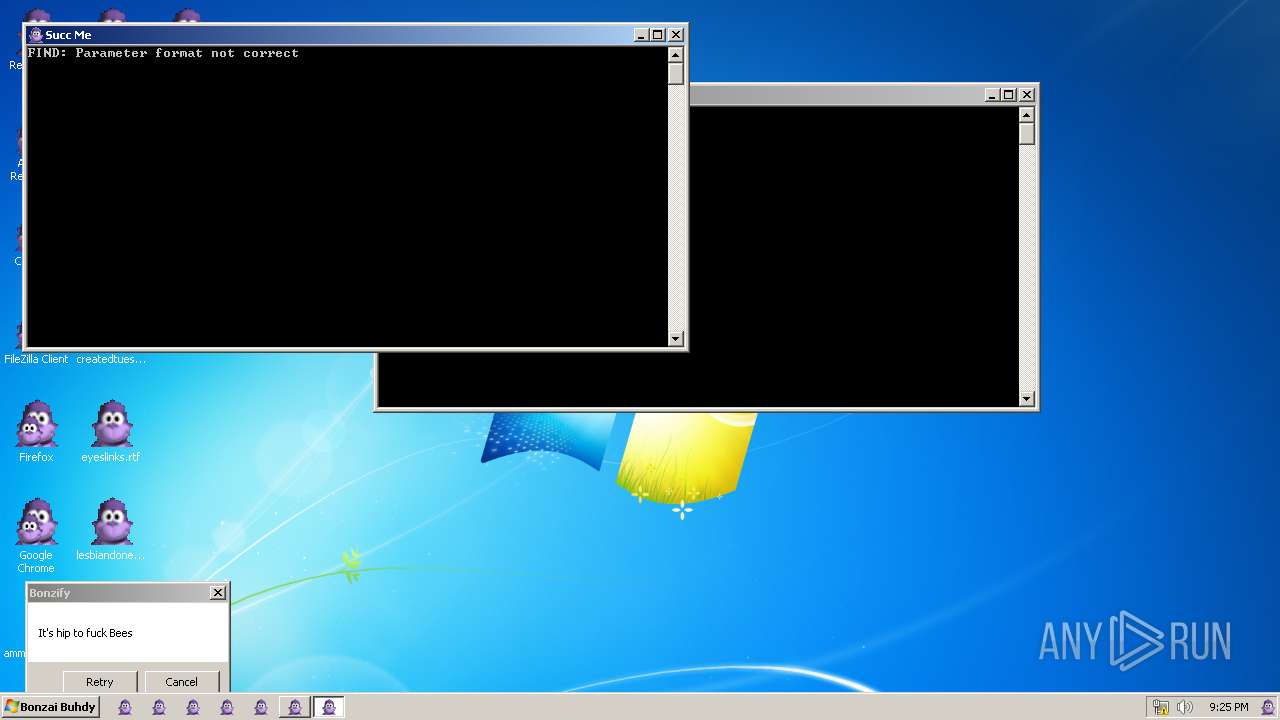This screenshot has width=1280, height=720.
Task: Click the "It's hip to fuck Bees" message text
Action: 85,633
